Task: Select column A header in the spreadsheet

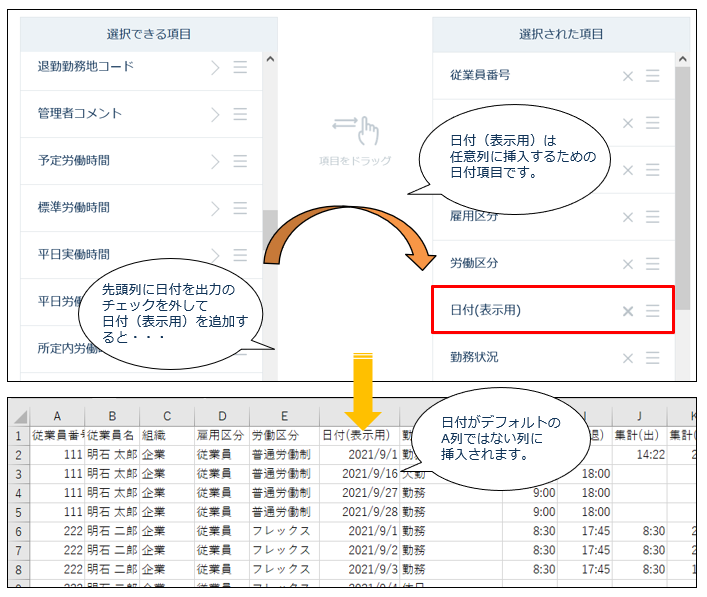Action: click(x=57, y=416)
